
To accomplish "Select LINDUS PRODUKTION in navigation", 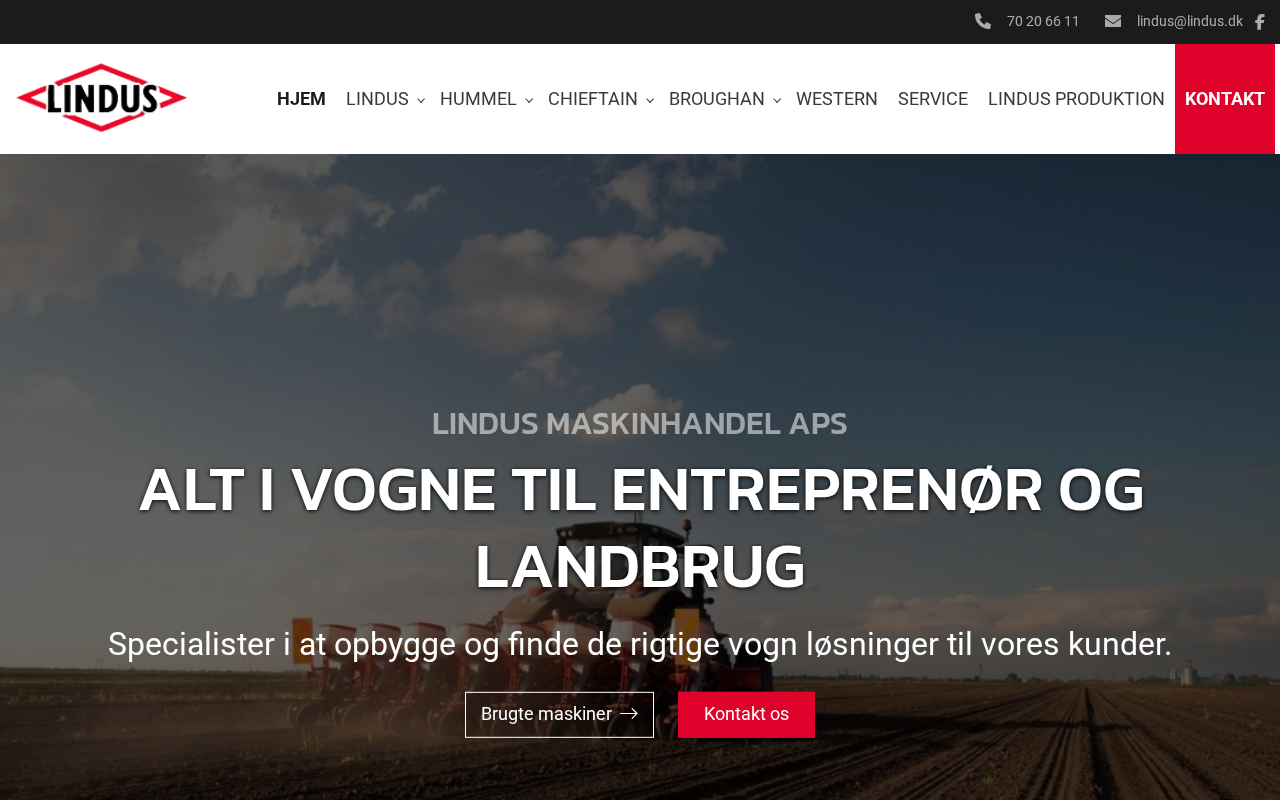I will [x=1076, y=99].
